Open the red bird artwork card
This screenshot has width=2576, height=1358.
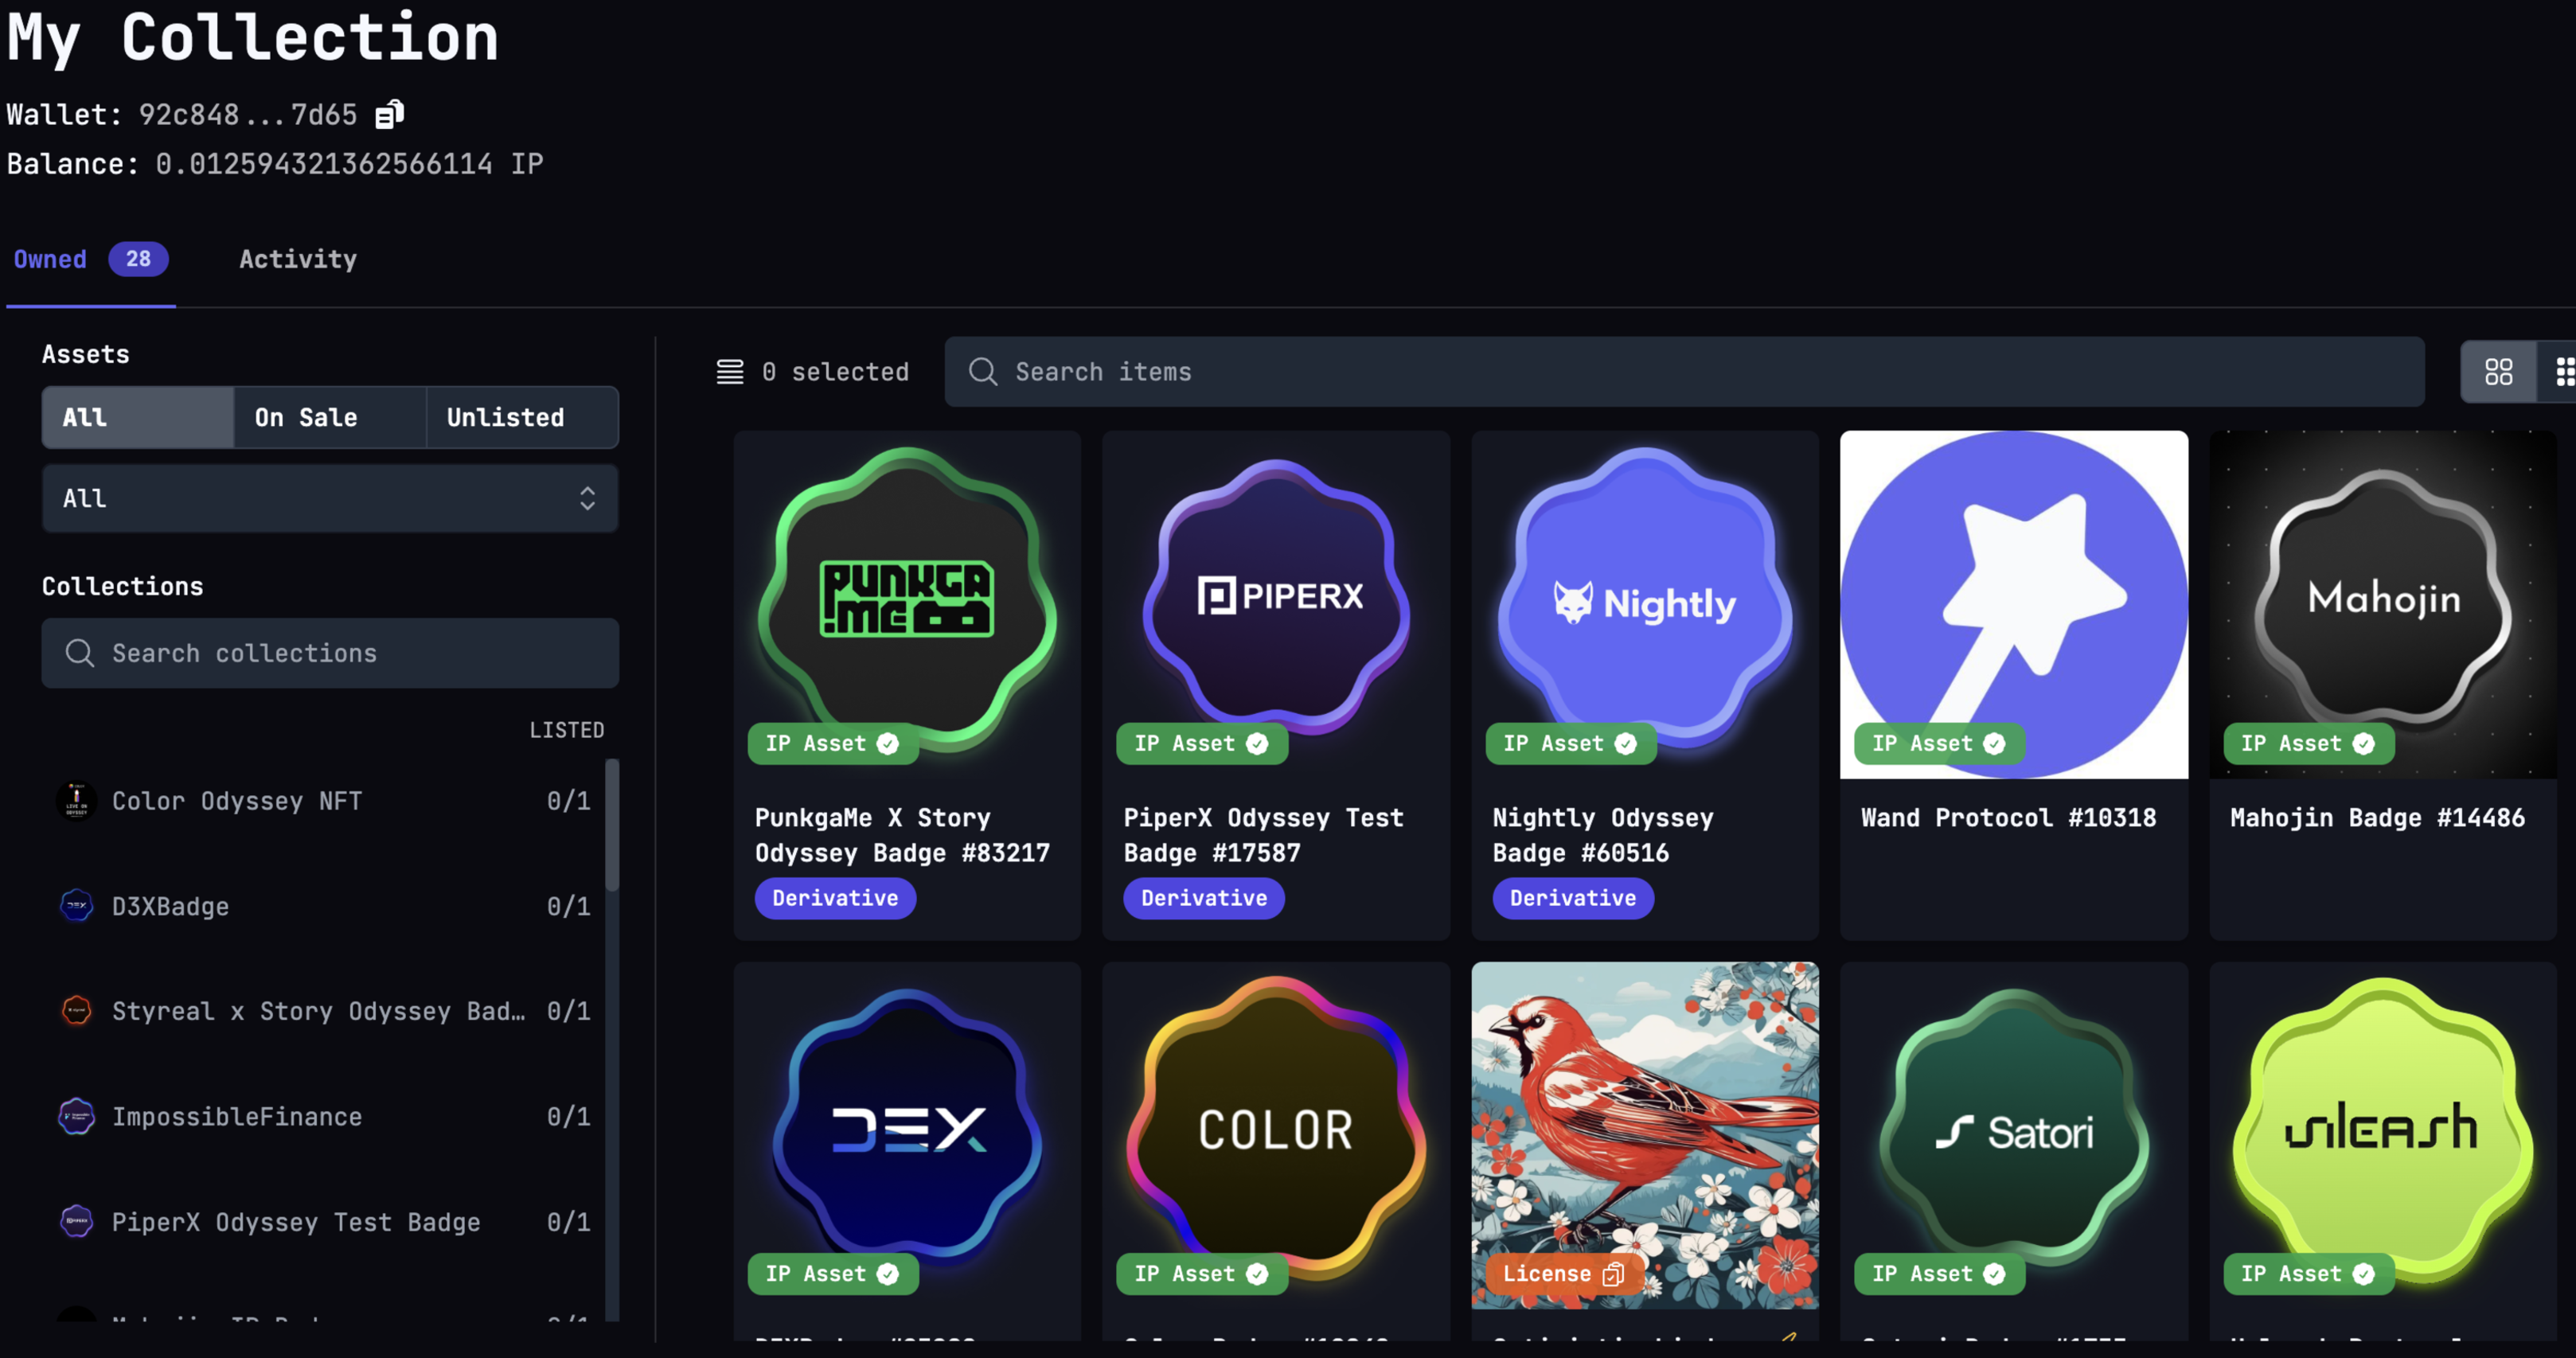(1645, 1135)
